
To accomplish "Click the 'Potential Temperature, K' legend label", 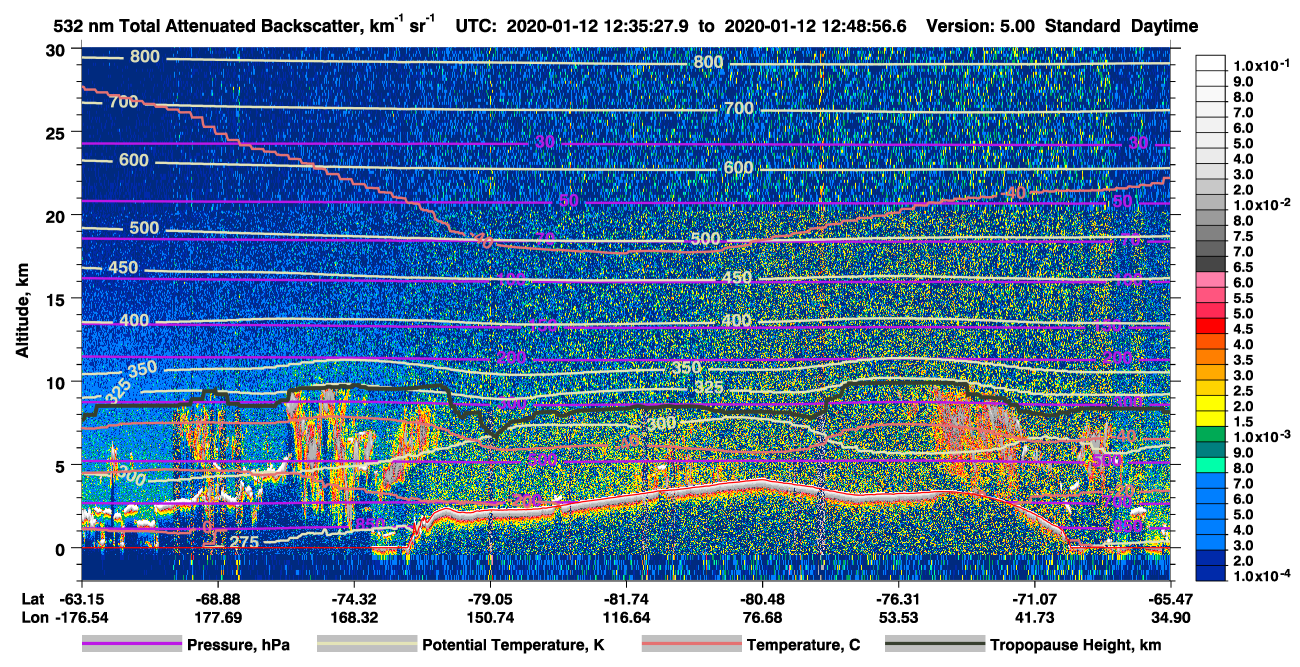I will [x=513, y=645].
